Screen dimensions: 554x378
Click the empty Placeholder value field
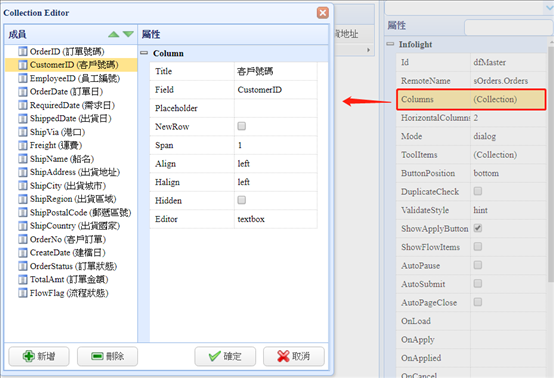[276, 108]
